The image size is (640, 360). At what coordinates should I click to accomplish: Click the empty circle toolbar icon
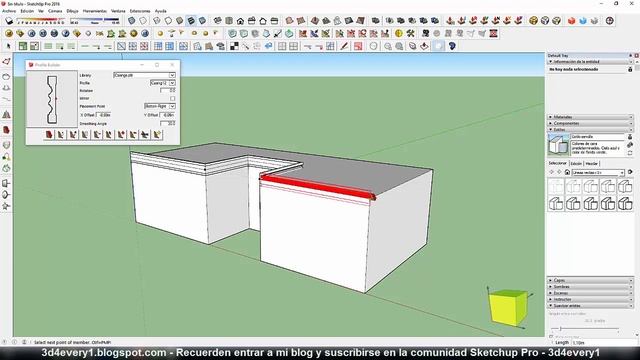click(x=373, y=46)
